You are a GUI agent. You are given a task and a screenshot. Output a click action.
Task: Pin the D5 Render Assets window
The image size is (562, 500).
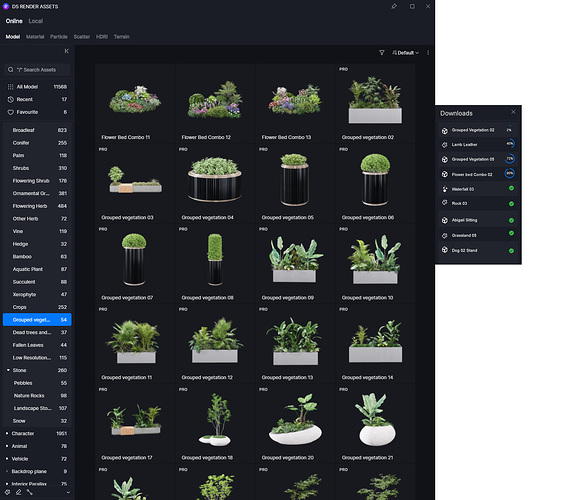[394, 6]
